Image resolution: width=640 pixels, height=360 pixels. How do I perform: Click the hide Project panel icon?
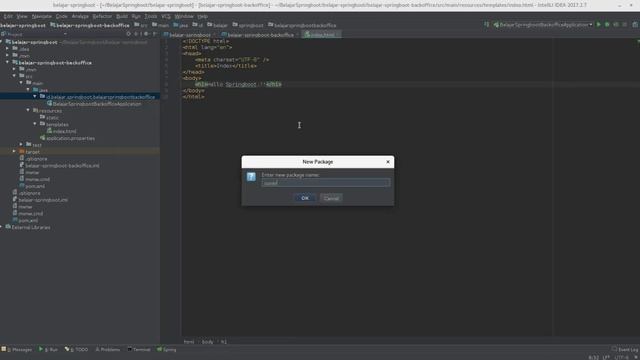click(x=155, y=34)
